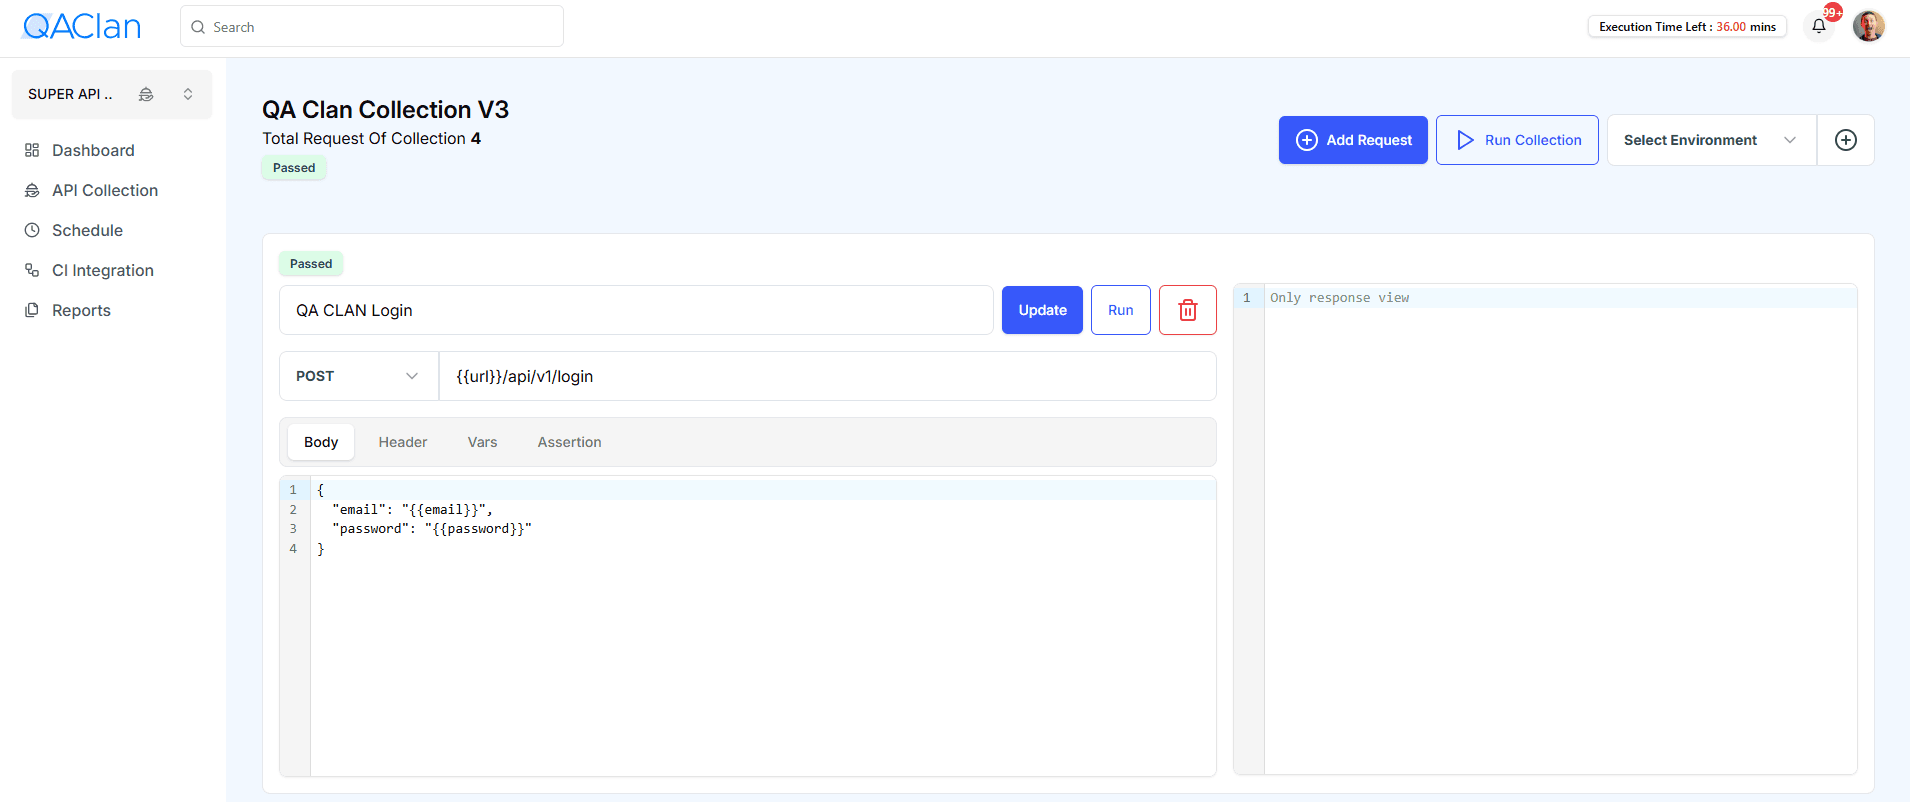Screen dimensions: 1910x802
Task: Open the POST method dropdown
Action: (358, 376)
